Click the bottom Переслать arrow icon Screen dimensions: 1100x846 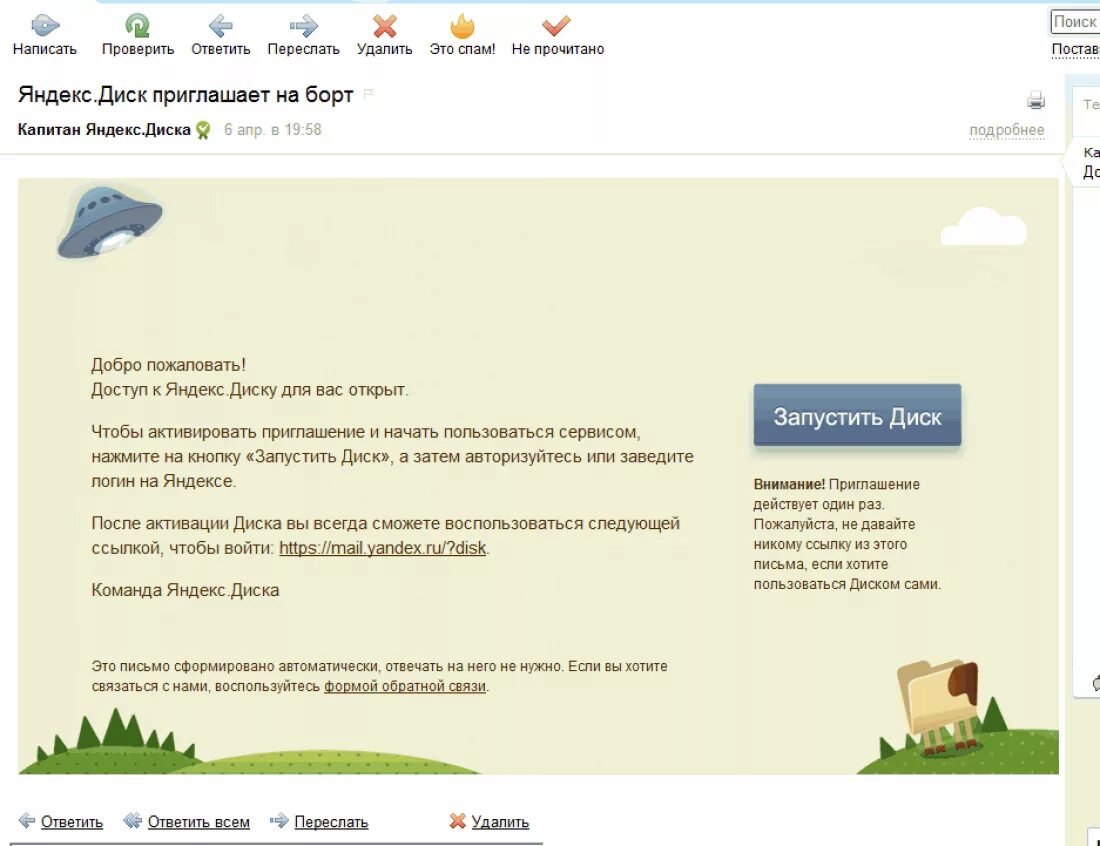click(x=279, y=820)
